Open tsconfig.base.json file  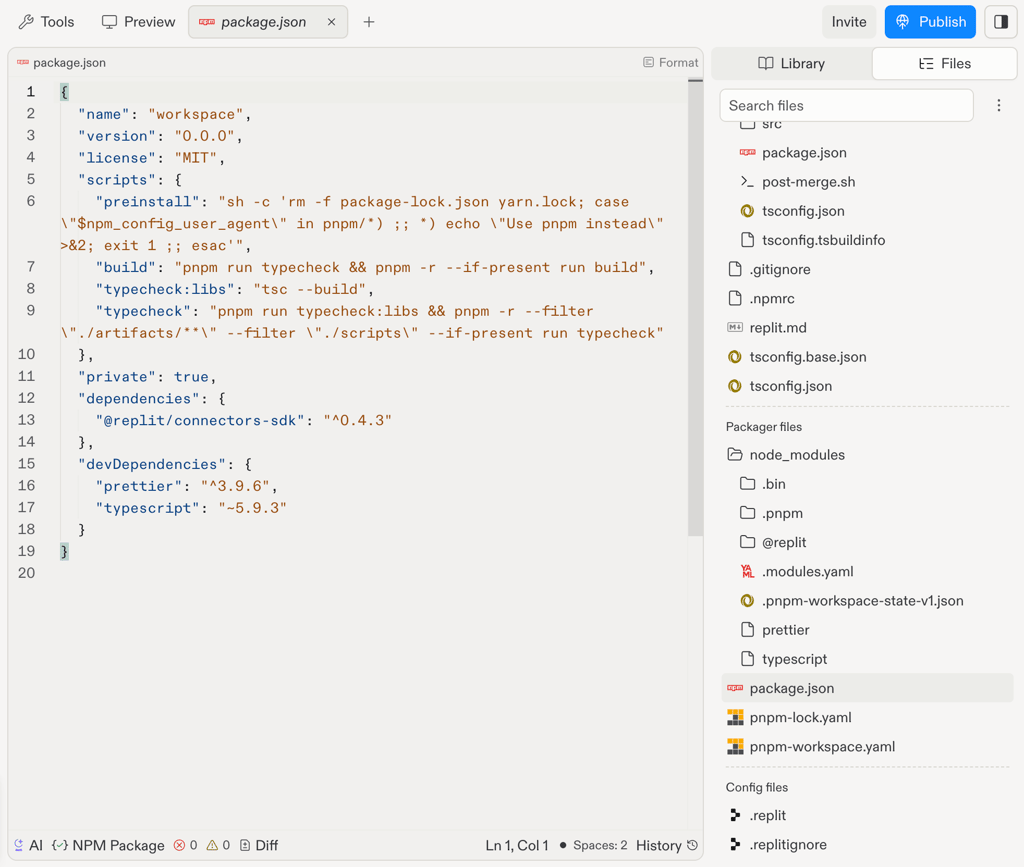click(x=807, y=357)
